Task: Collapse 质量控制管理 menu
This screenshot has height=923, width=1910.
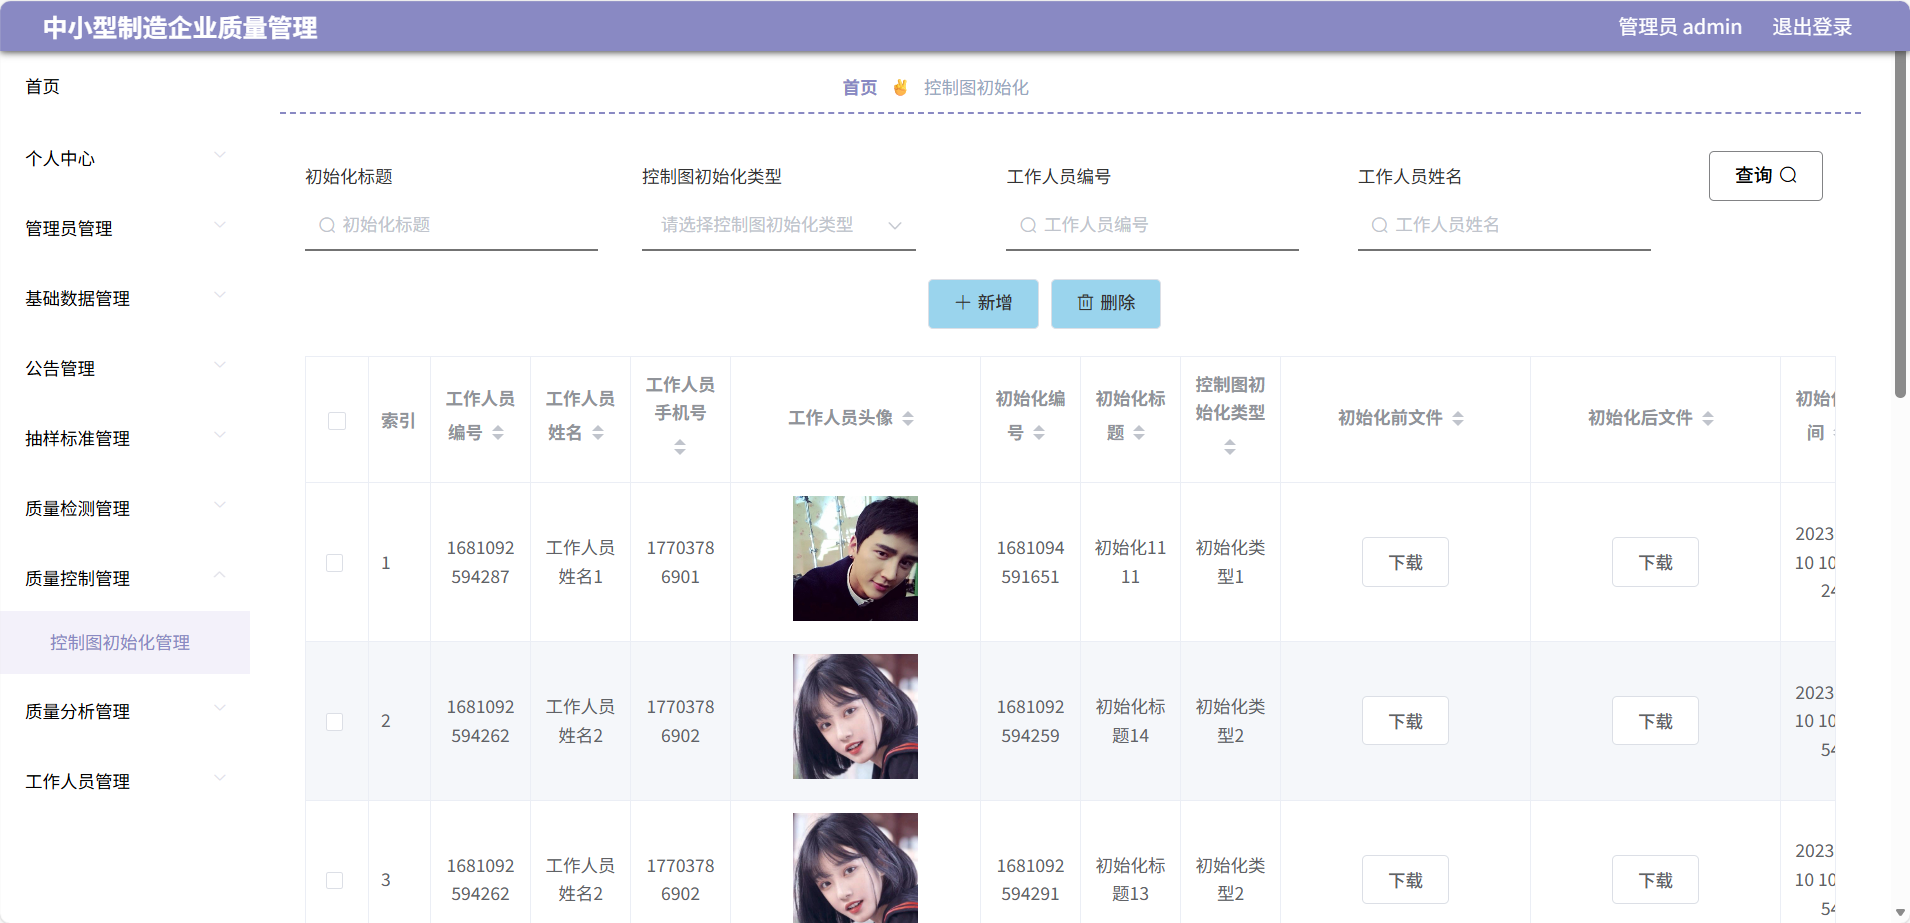Action: 125,578
